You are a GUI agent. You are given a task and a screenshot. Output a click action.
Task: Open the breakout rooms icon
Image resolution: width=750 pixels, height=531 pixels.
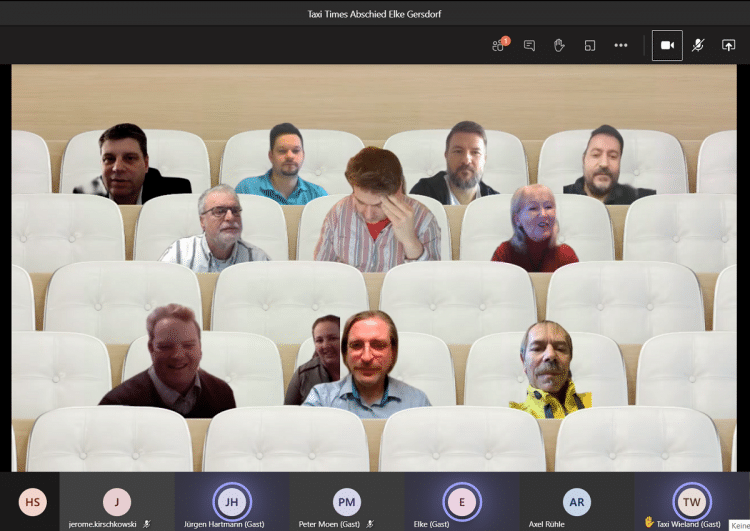[590, 45]
